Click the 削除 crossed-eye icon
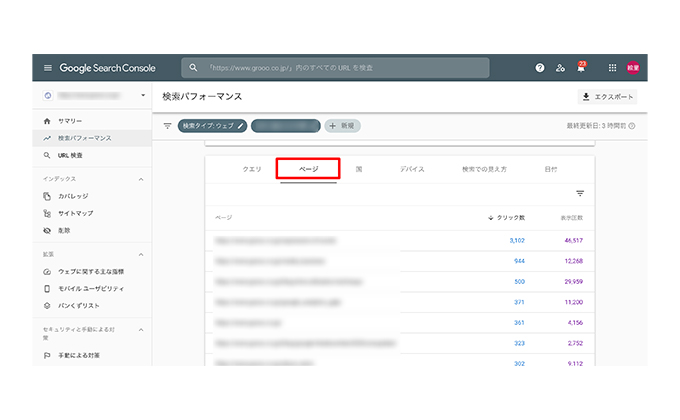The height and width of the screenshot is (420, 680). (x=47, y=230)
